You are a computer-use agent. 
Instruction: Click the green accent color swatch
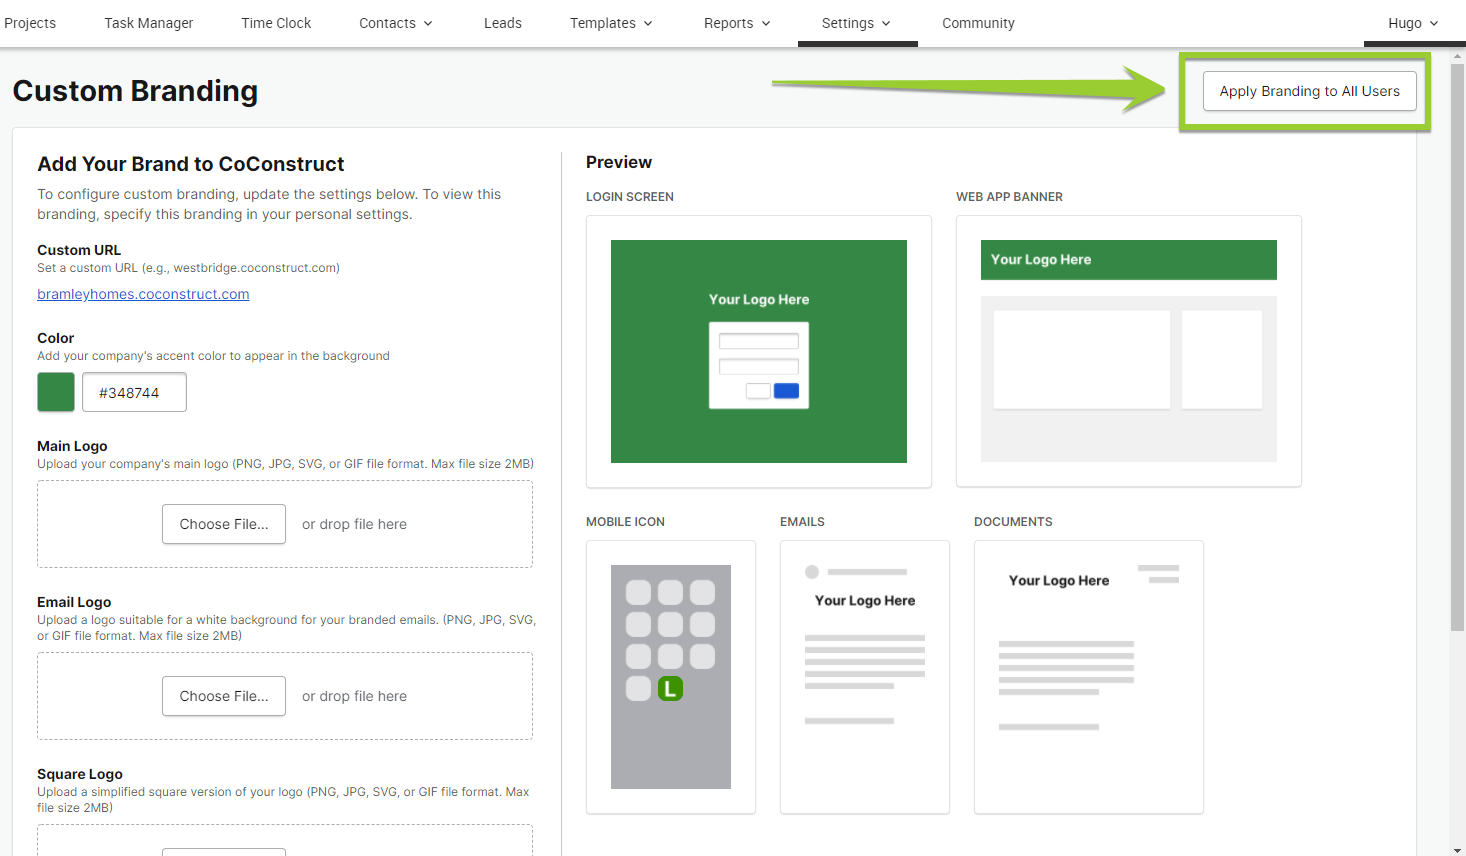[x=56, y=392]
